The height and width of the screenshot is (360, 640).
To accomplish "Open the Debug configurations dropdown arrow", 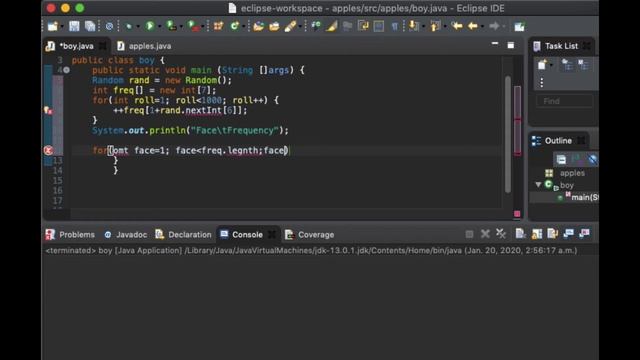I will click(138, 27).
